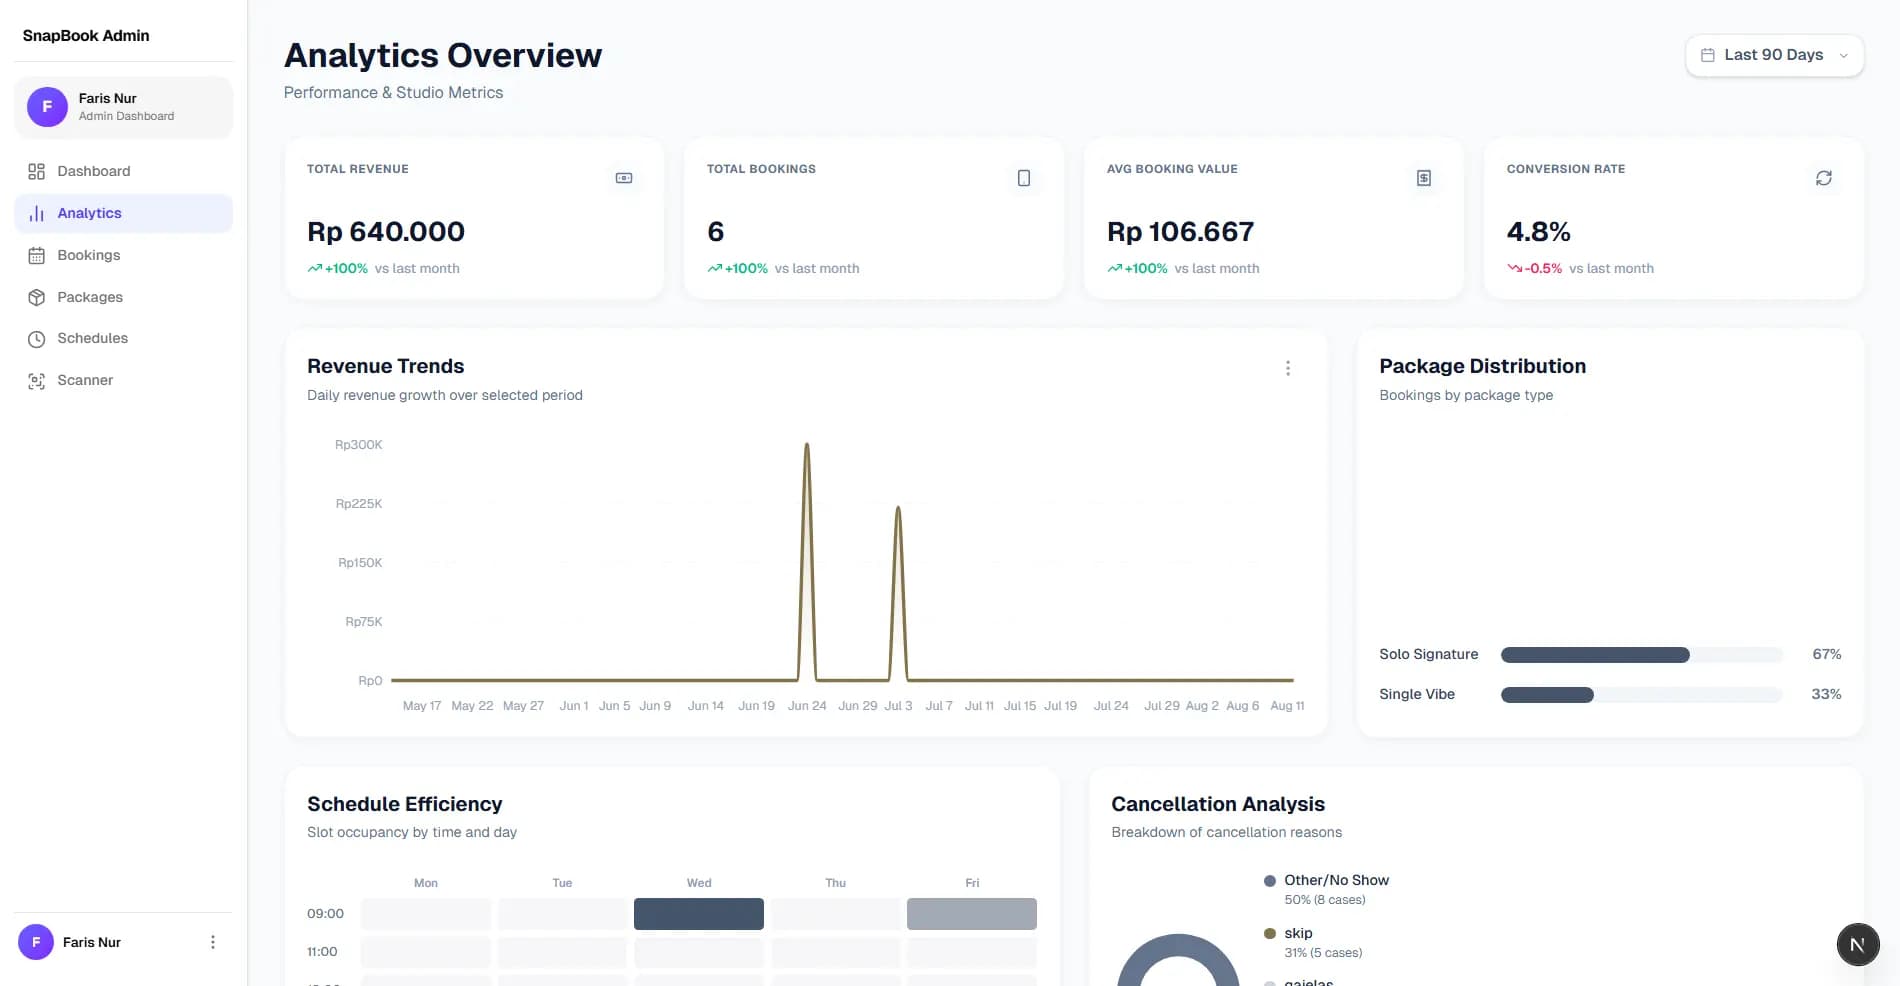Click the Packages box icon
1900x986 pixels.
coord(37,297)
